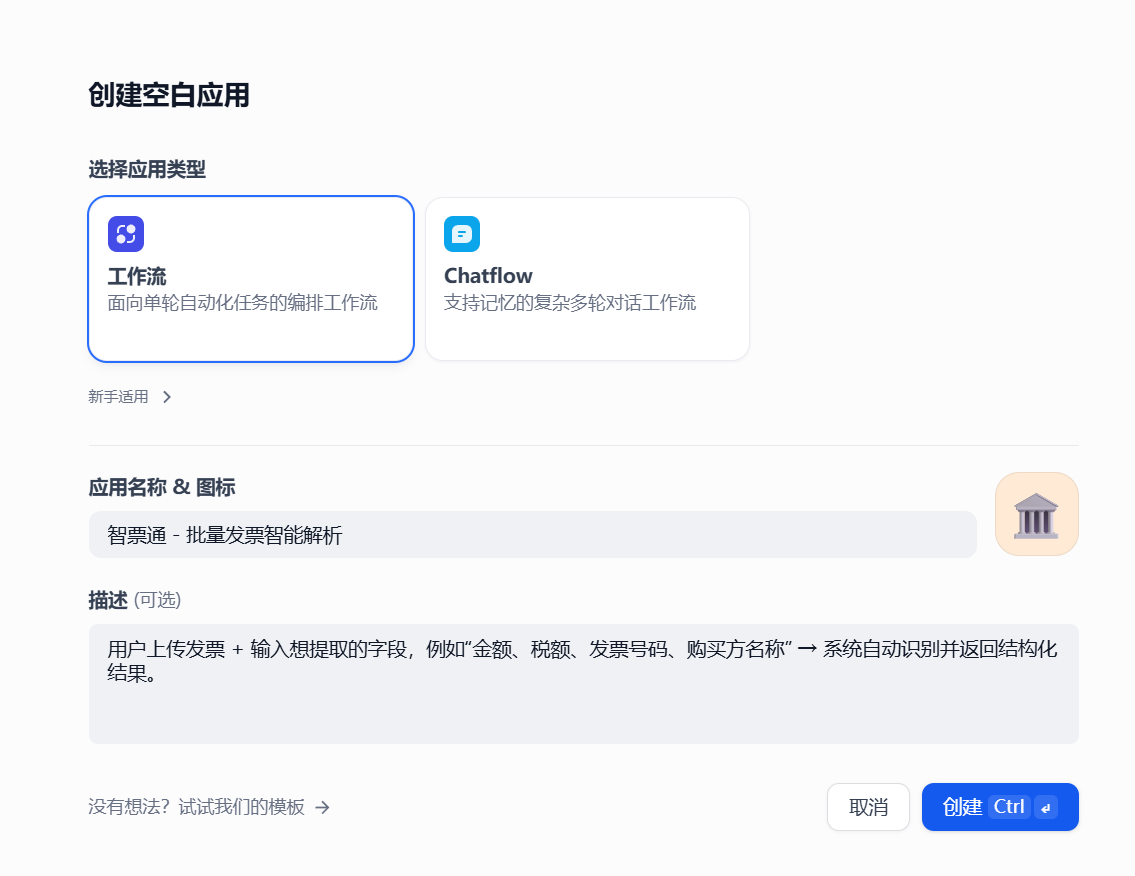Open the app icon picker with bank emoji
Viewport: 1135px width, 876px height.
click(x=1037, y=514)
